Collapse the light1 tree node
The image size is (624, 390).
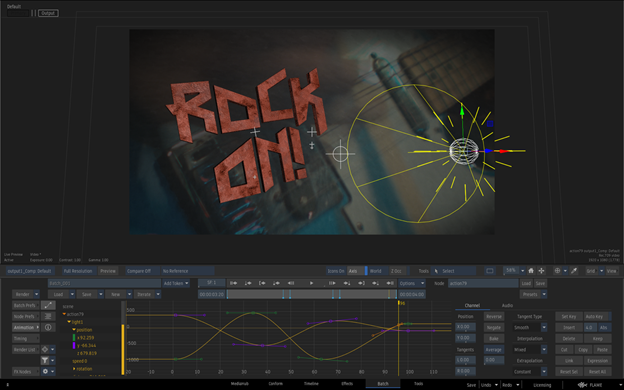pos(69,322)
